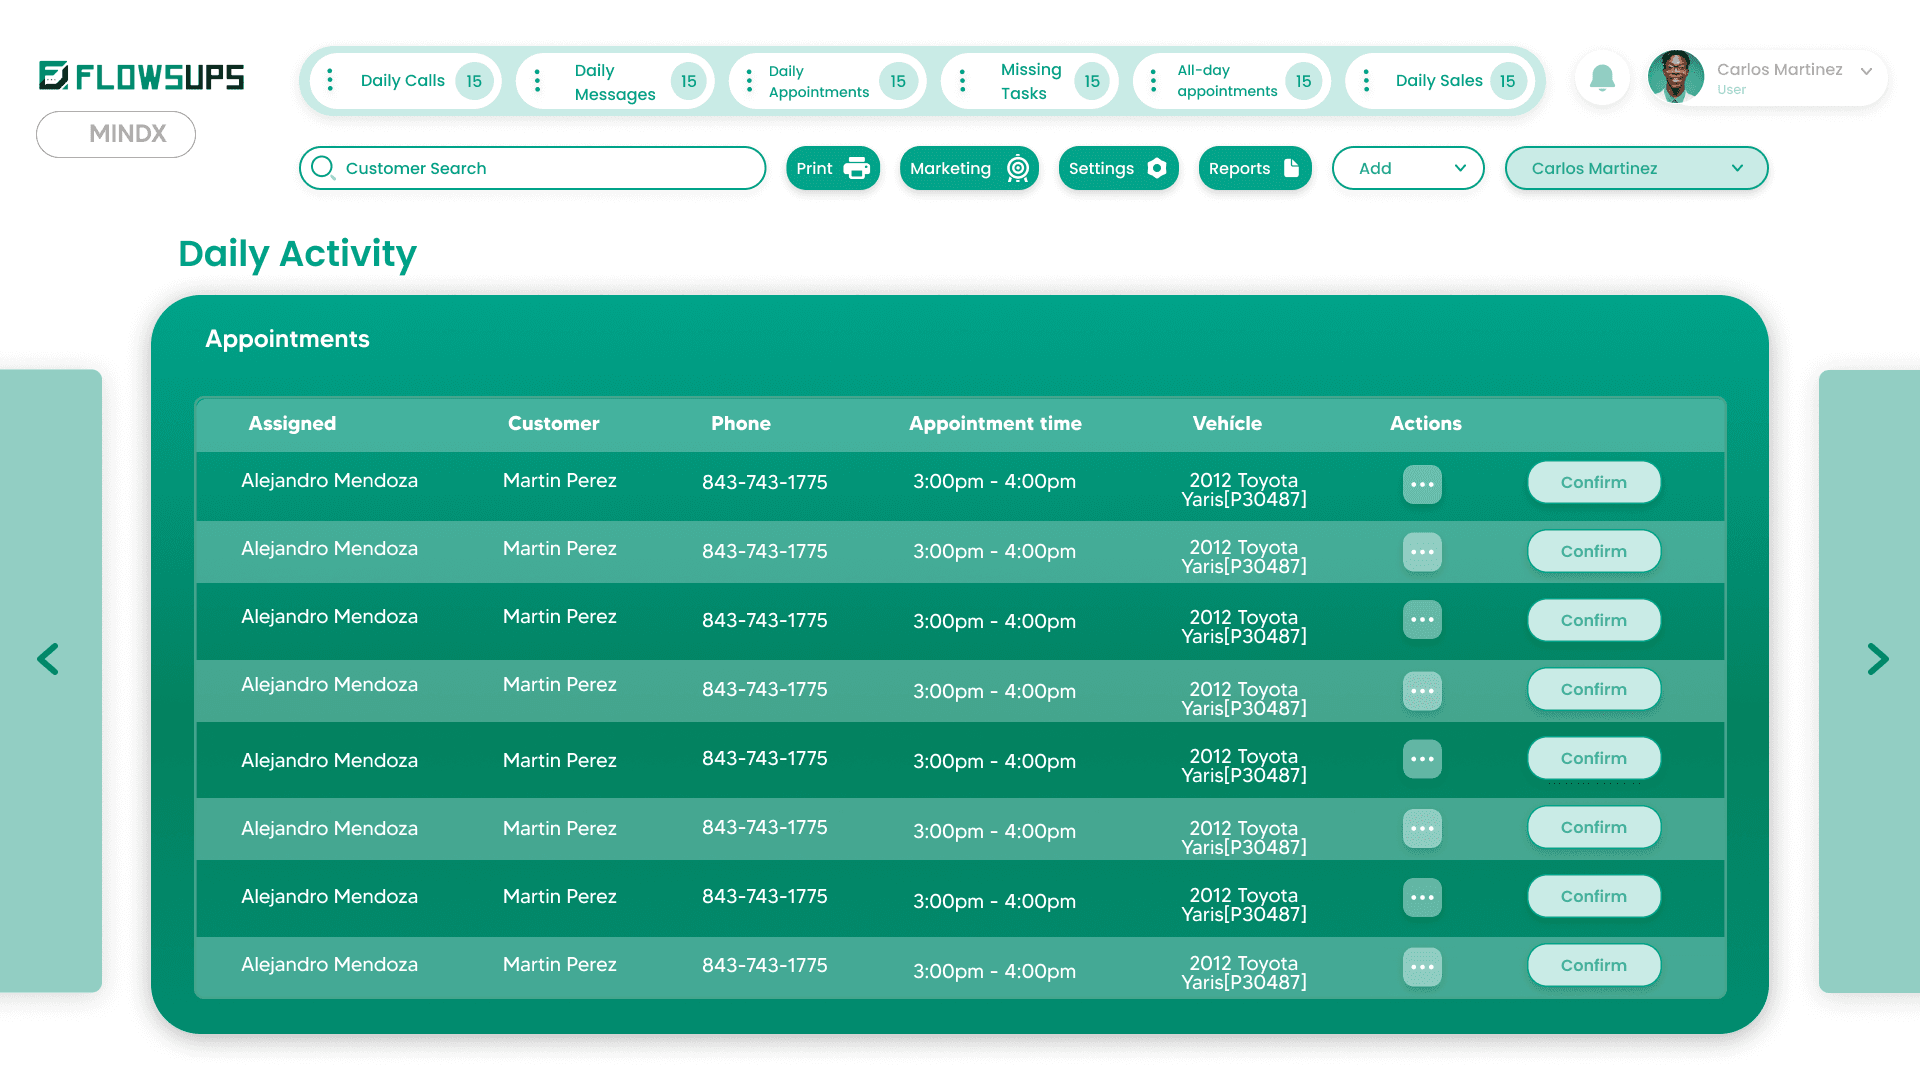Click the Print button's printer icon
The height and width of the screenshot is (1080, 1920).
(x=857, y=168)
